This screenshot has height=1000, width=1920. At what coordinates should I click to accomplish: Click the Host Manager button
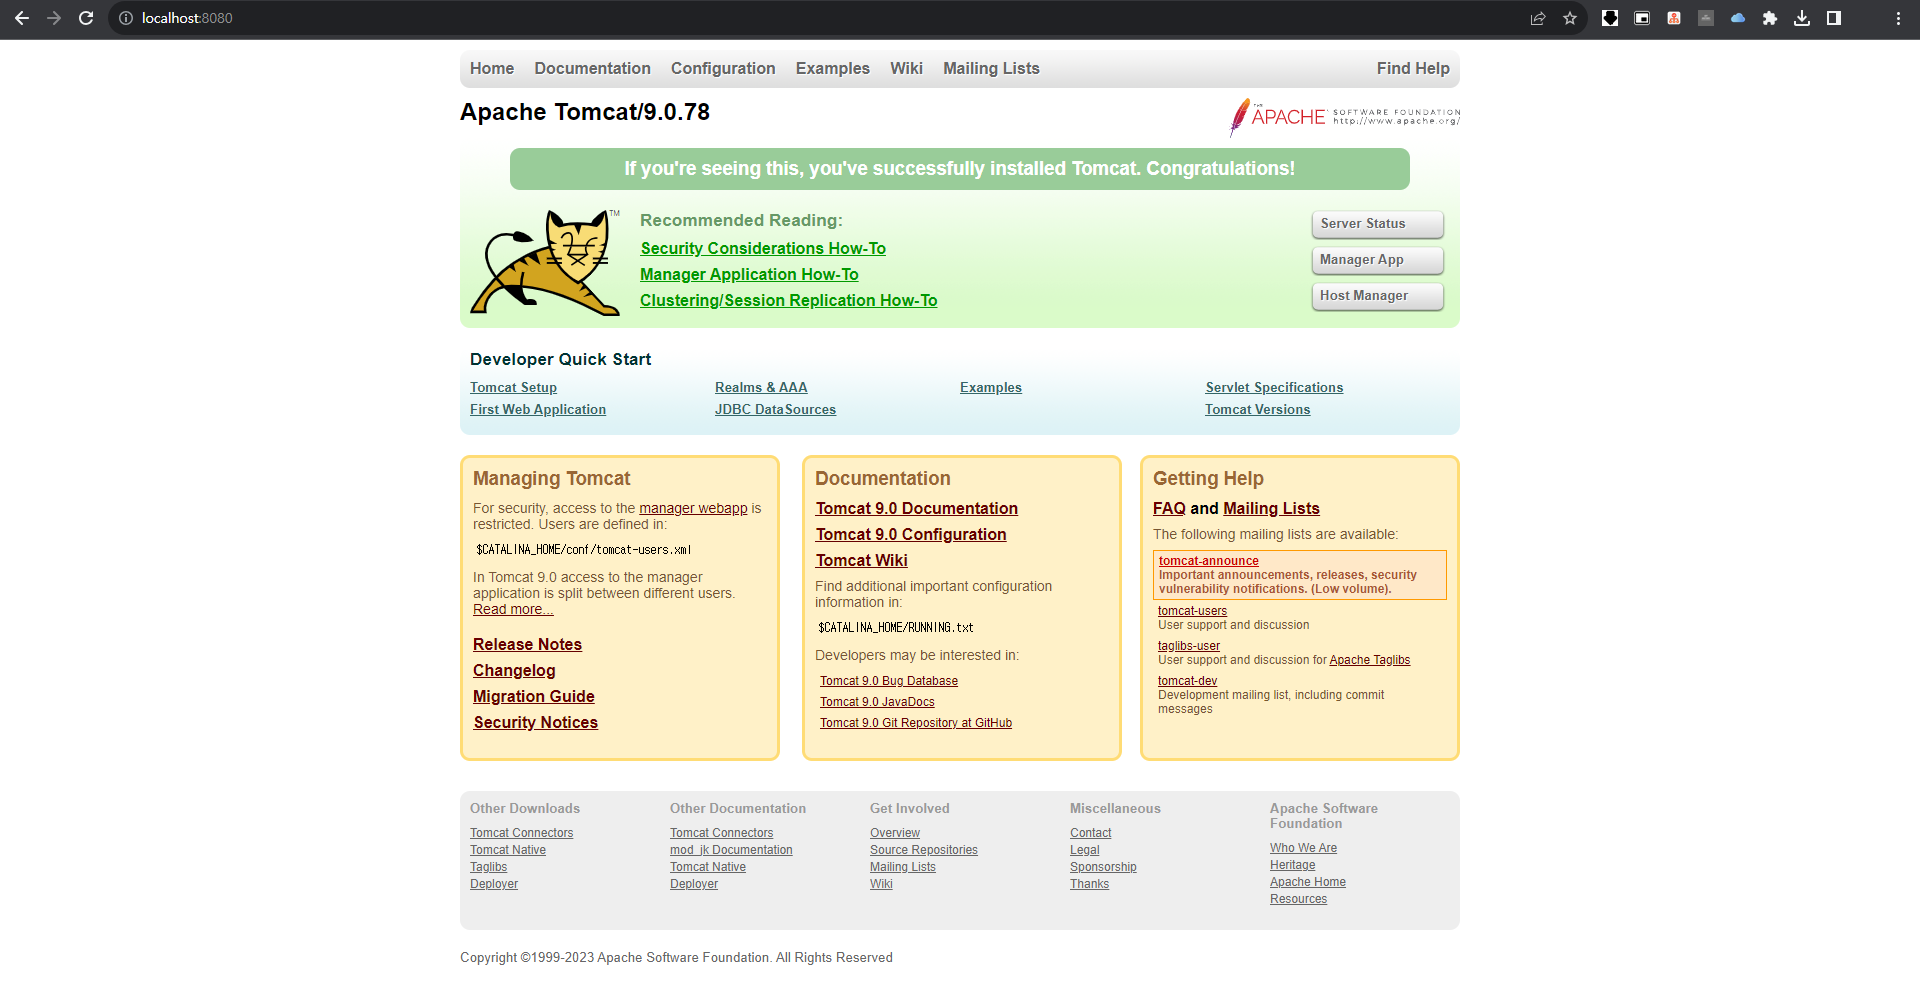pyautogui.click(x=1378, y=296)
